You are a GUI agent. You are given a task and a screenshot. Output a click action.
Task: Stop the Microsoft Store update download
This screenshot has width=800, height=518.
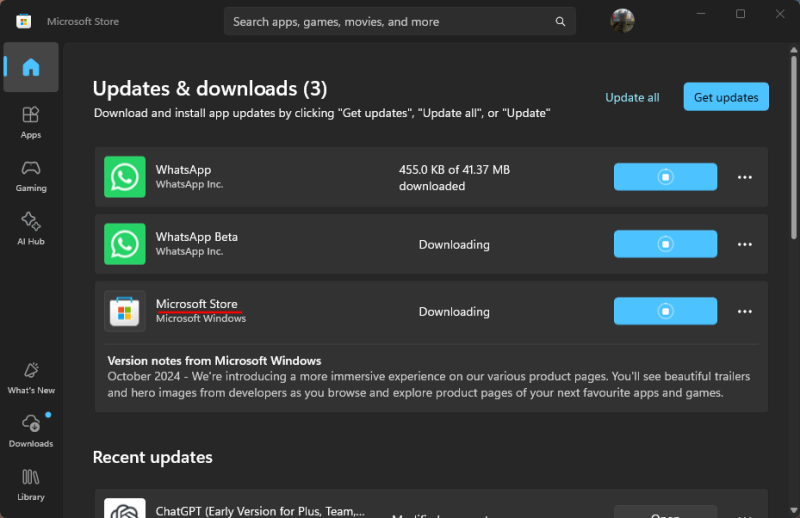pos(665,311)
